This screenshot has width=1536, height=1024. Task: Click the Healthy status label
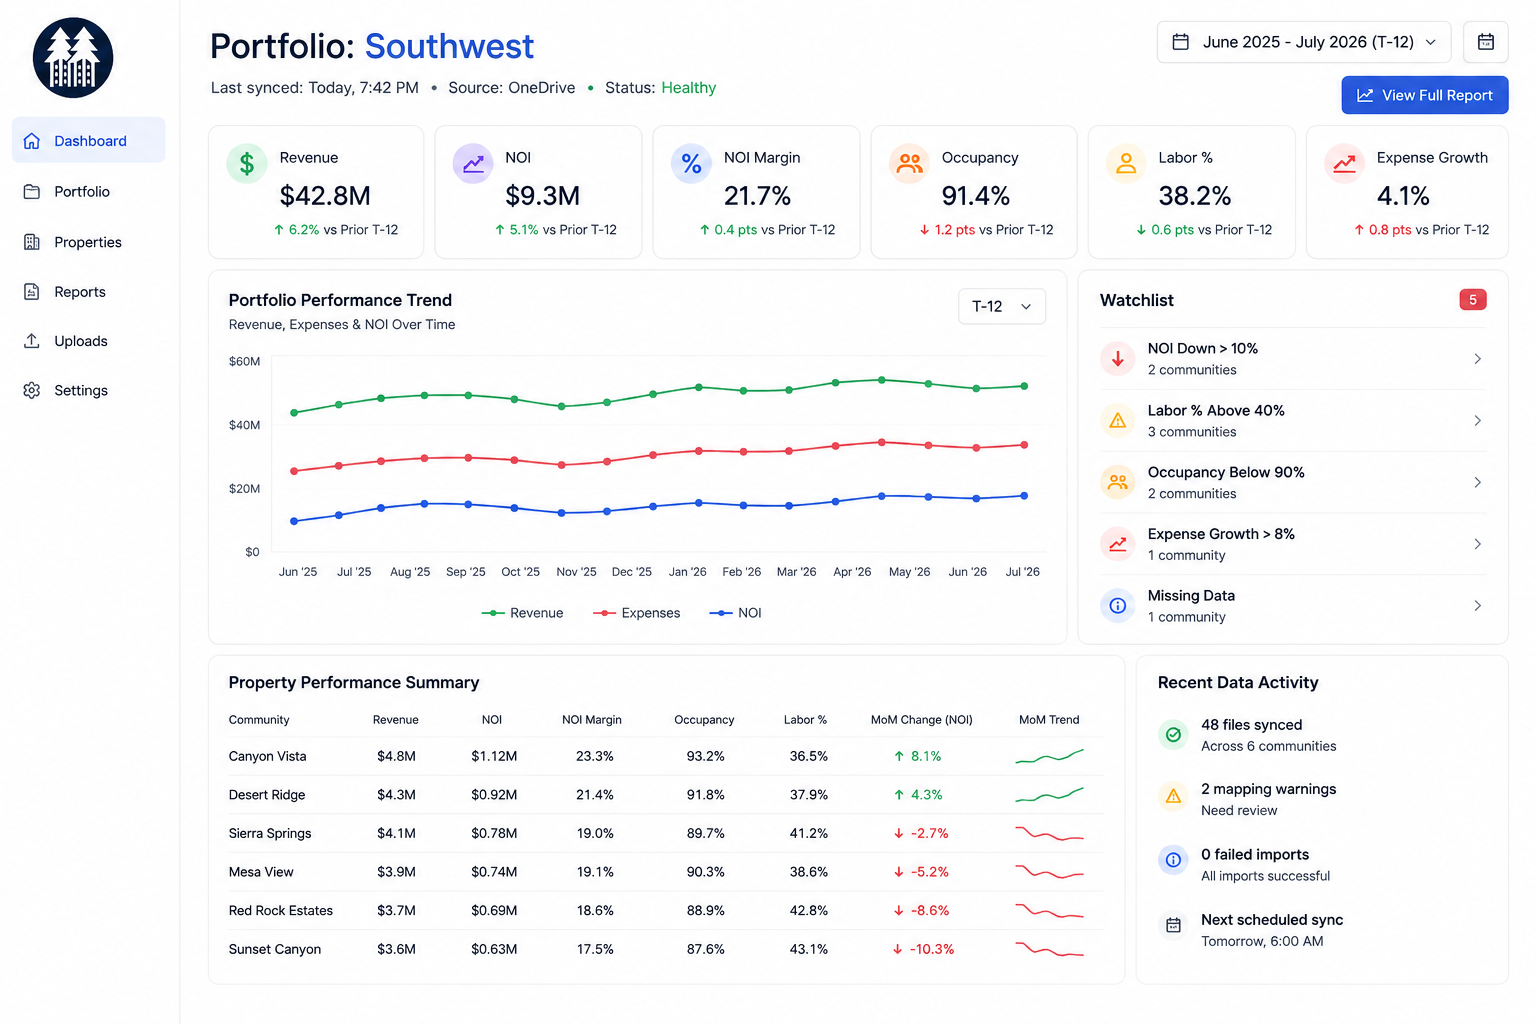click(x=688, y=88)
